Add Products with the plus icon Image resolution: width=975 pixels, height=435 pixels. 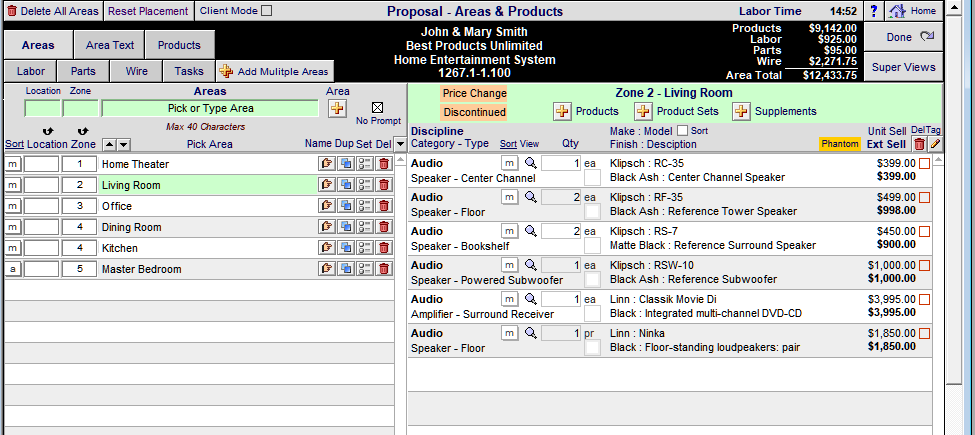tap(562, 111)
